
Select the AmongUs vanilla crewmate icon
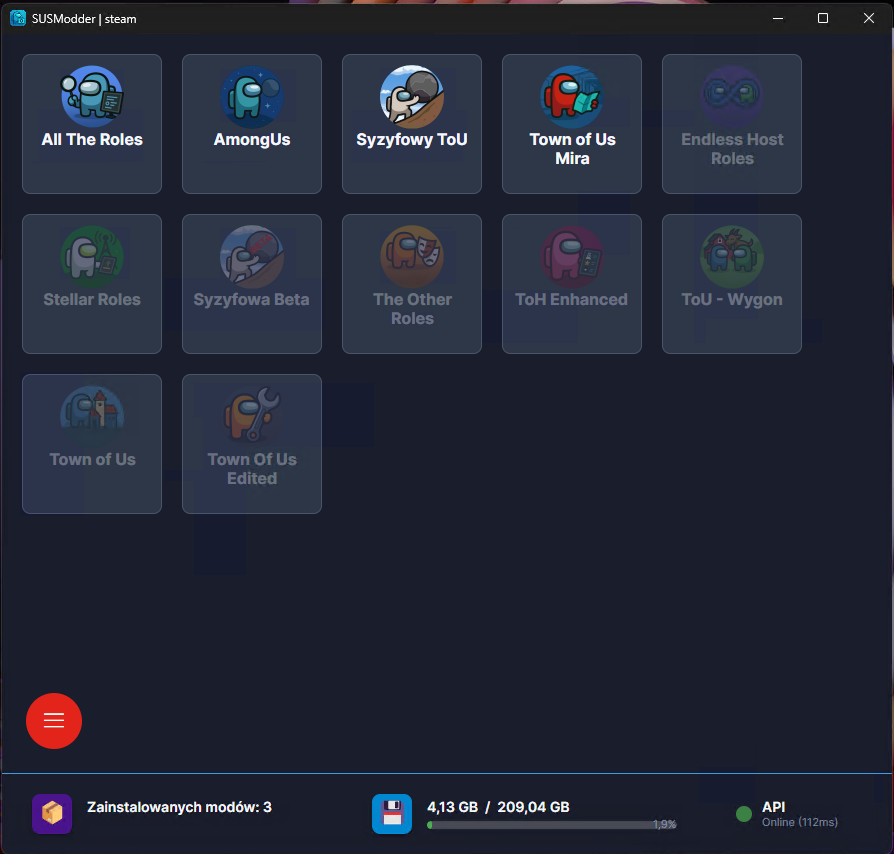[252, 96]
